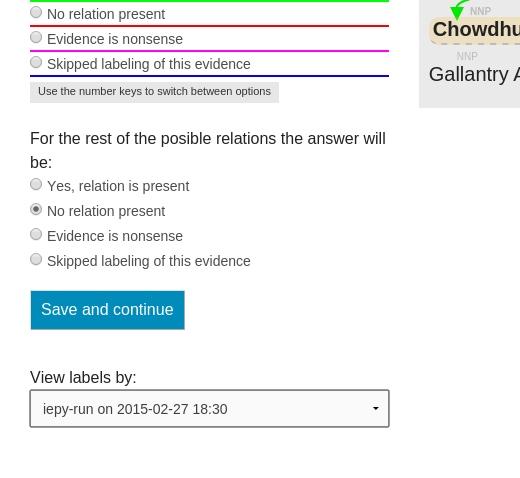The width and height of the screenshot is (520, 478).
Task: Click the blue colored separator line
Action: click(209, 76)
